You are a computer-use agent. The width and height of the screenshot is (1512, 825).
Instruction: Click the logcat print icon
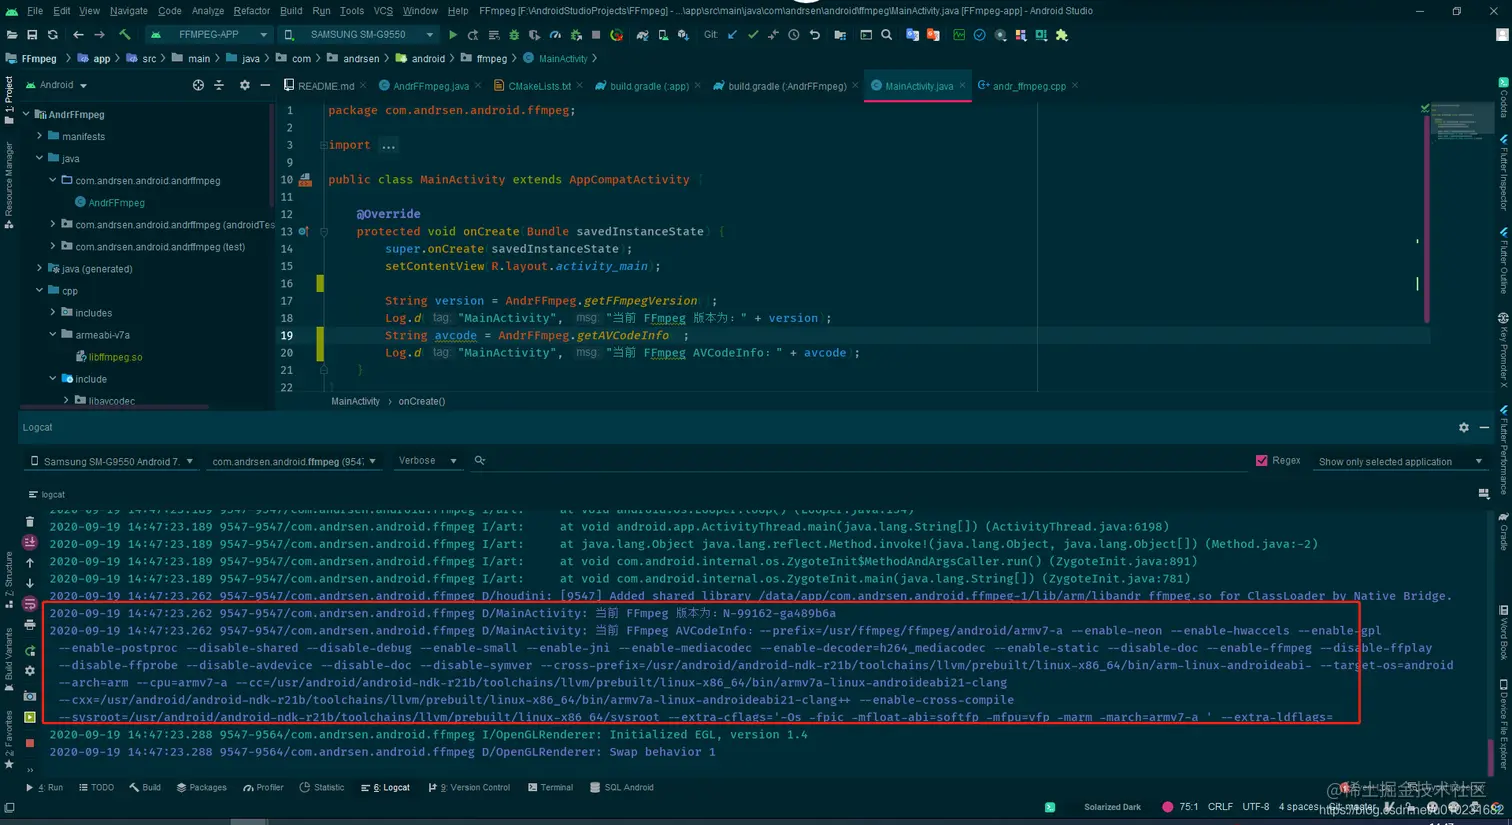pos(30,625)
